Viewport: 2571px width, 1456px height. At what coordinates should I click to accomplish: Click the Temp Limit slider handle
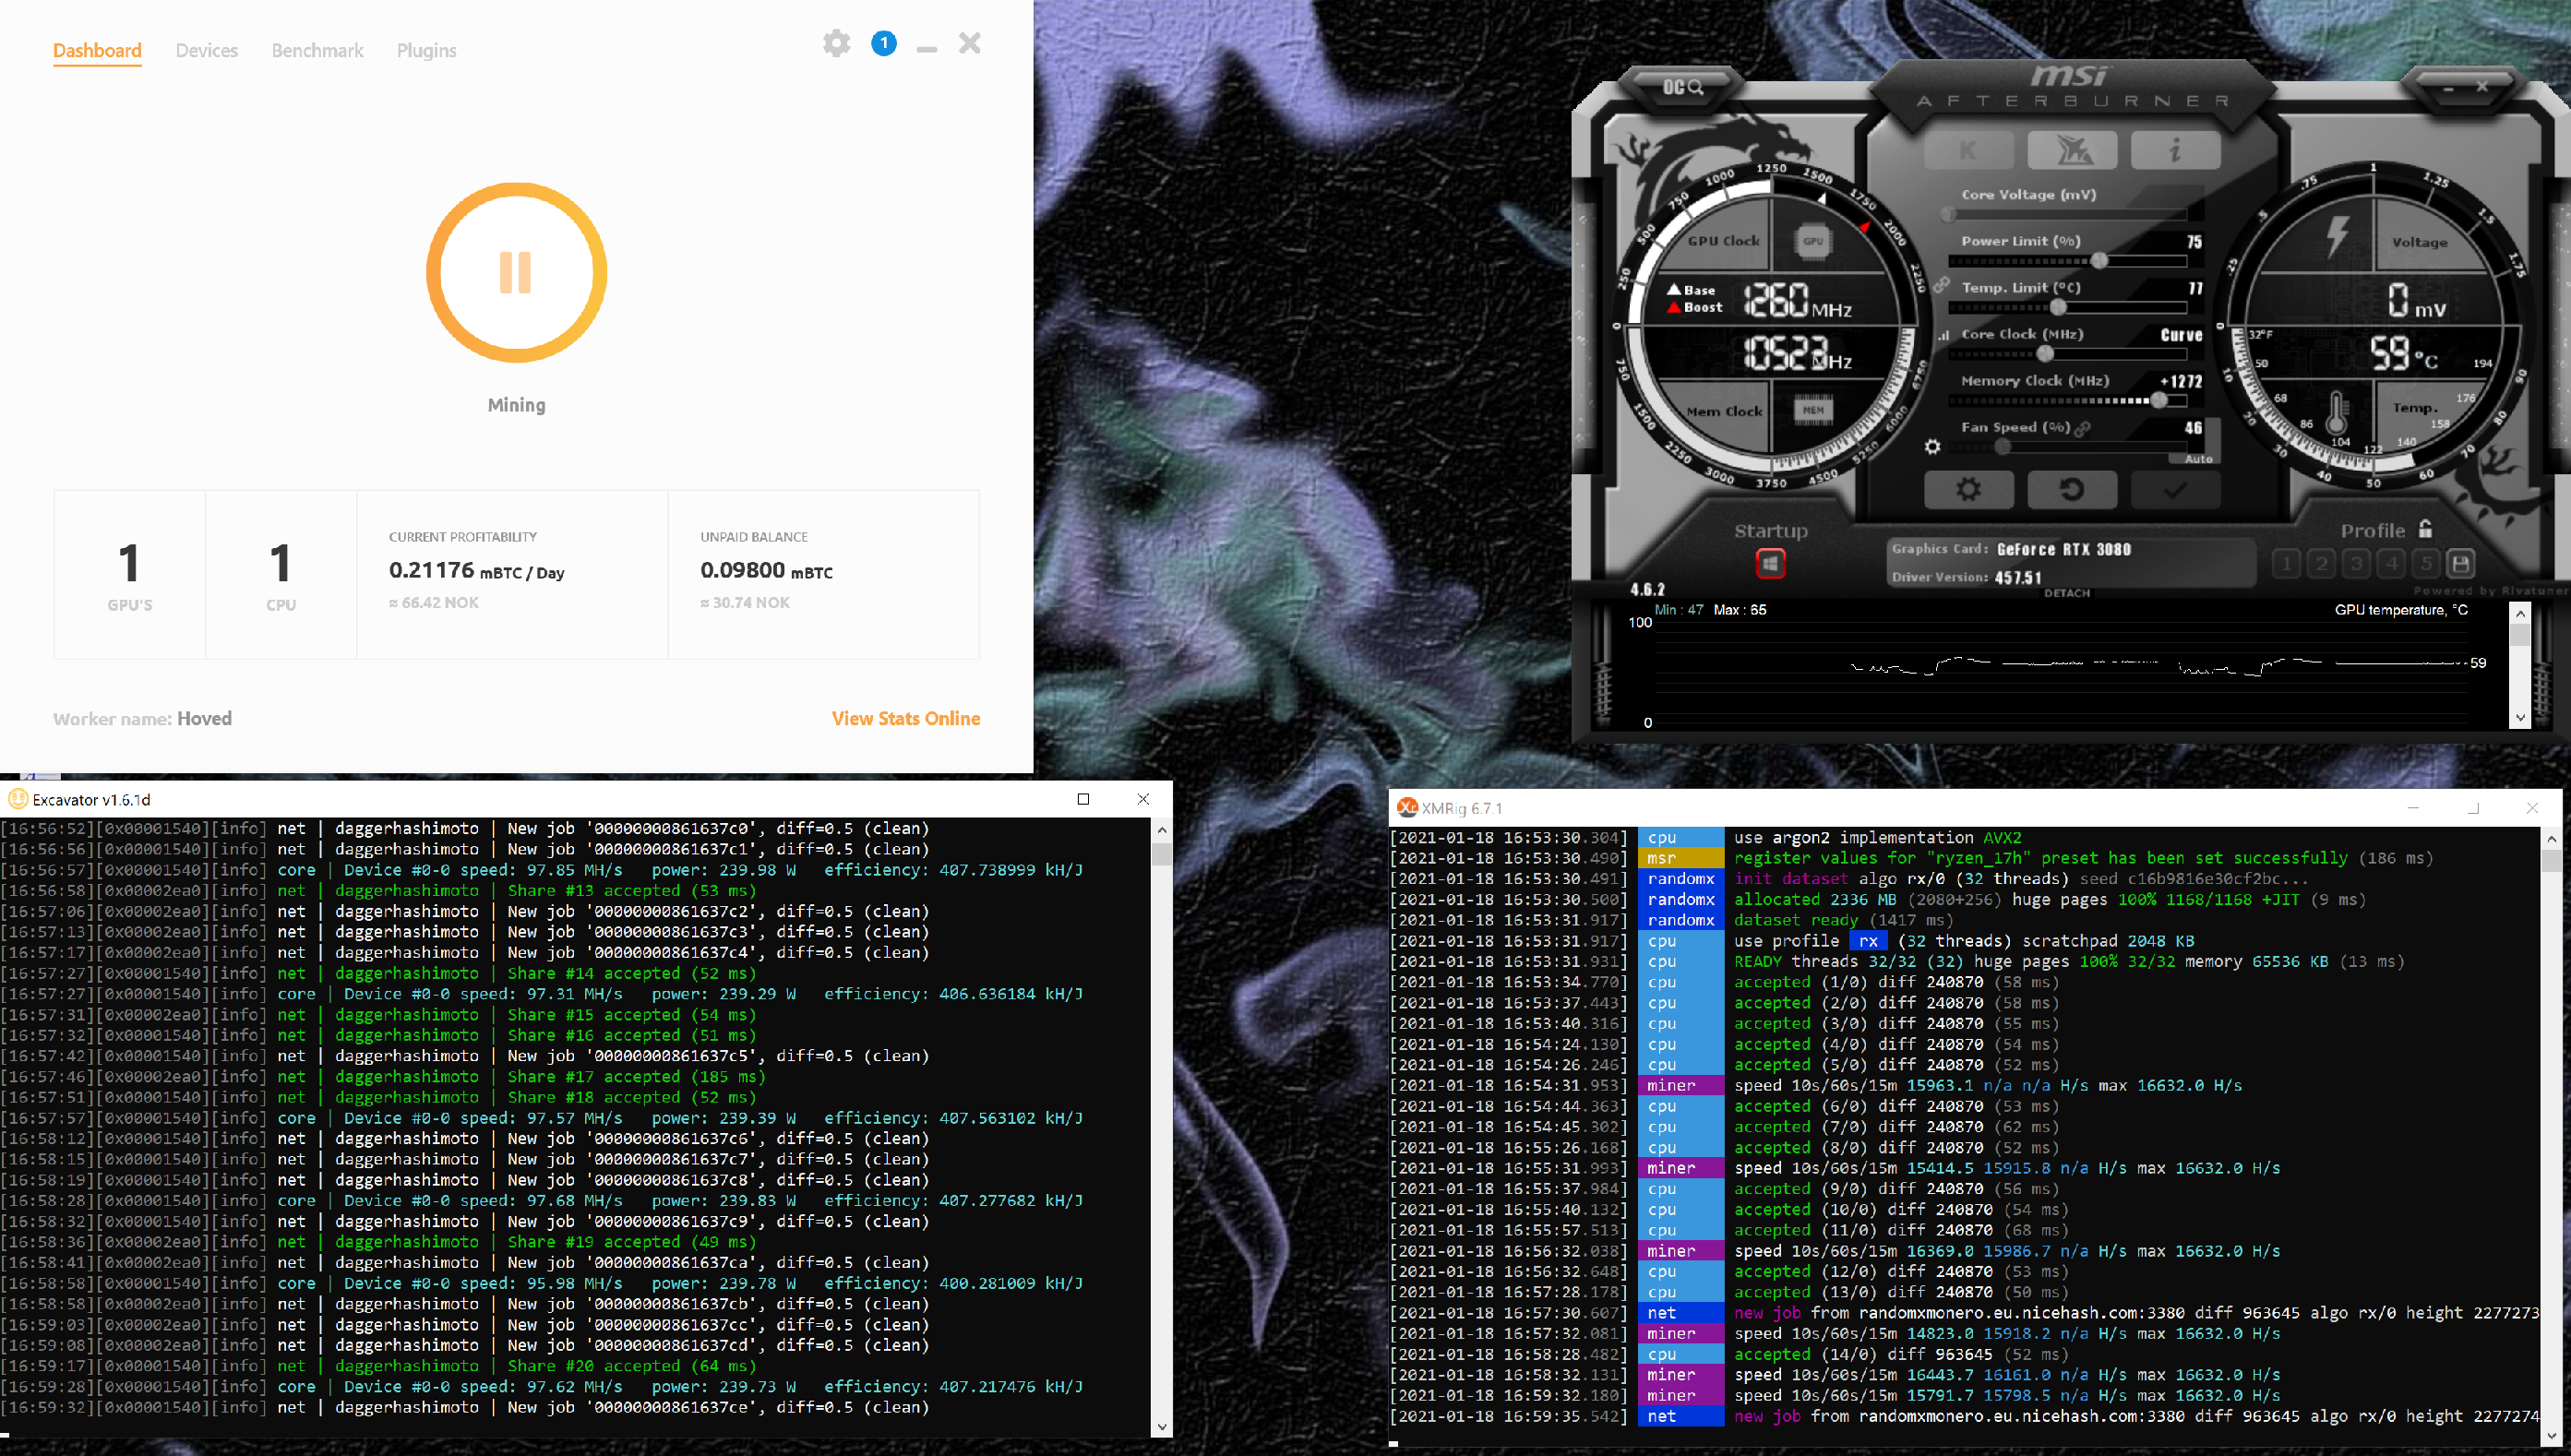click(x=2058, y=307)
